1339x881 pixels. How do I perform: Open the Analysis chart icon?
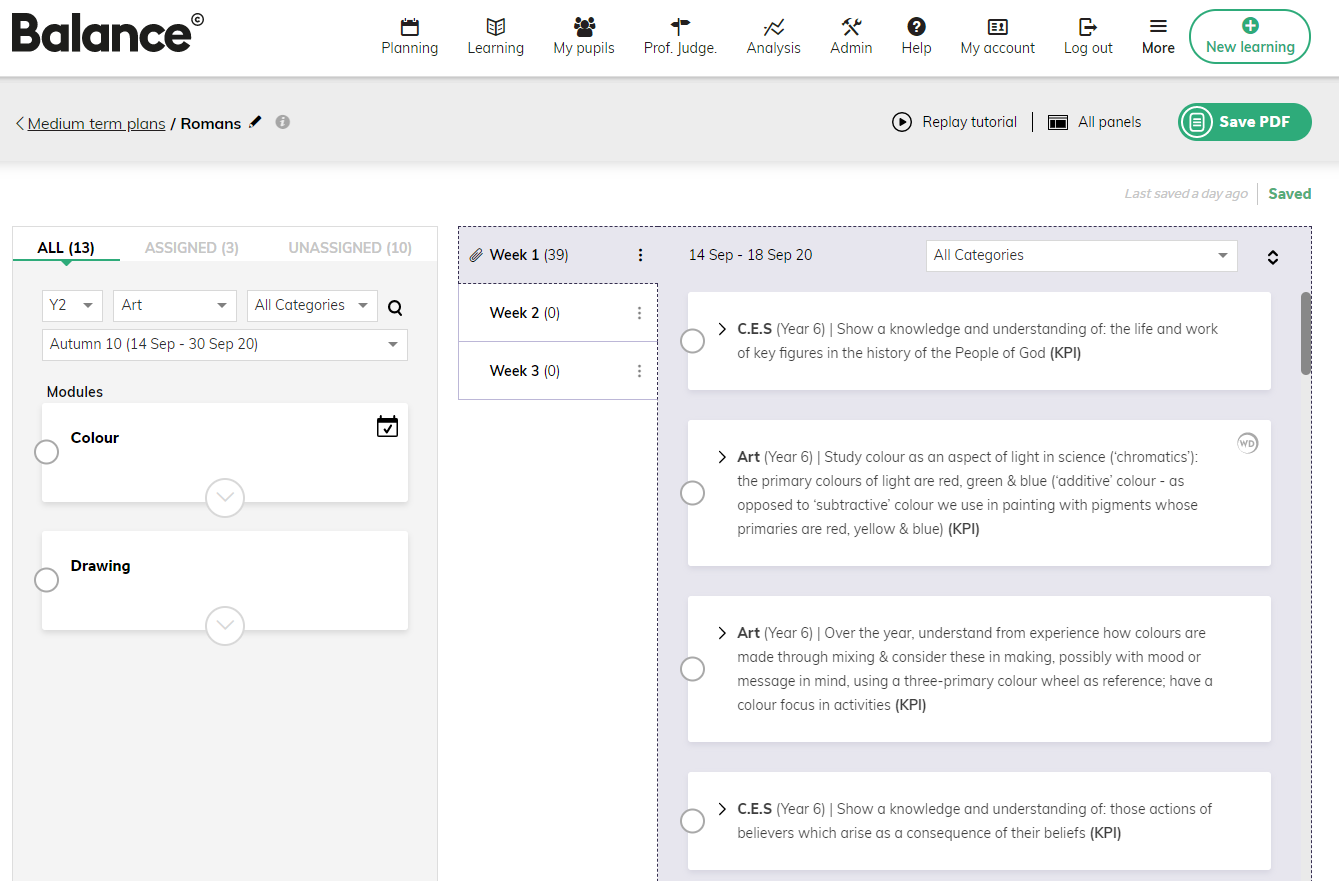(x=773, y=27)
